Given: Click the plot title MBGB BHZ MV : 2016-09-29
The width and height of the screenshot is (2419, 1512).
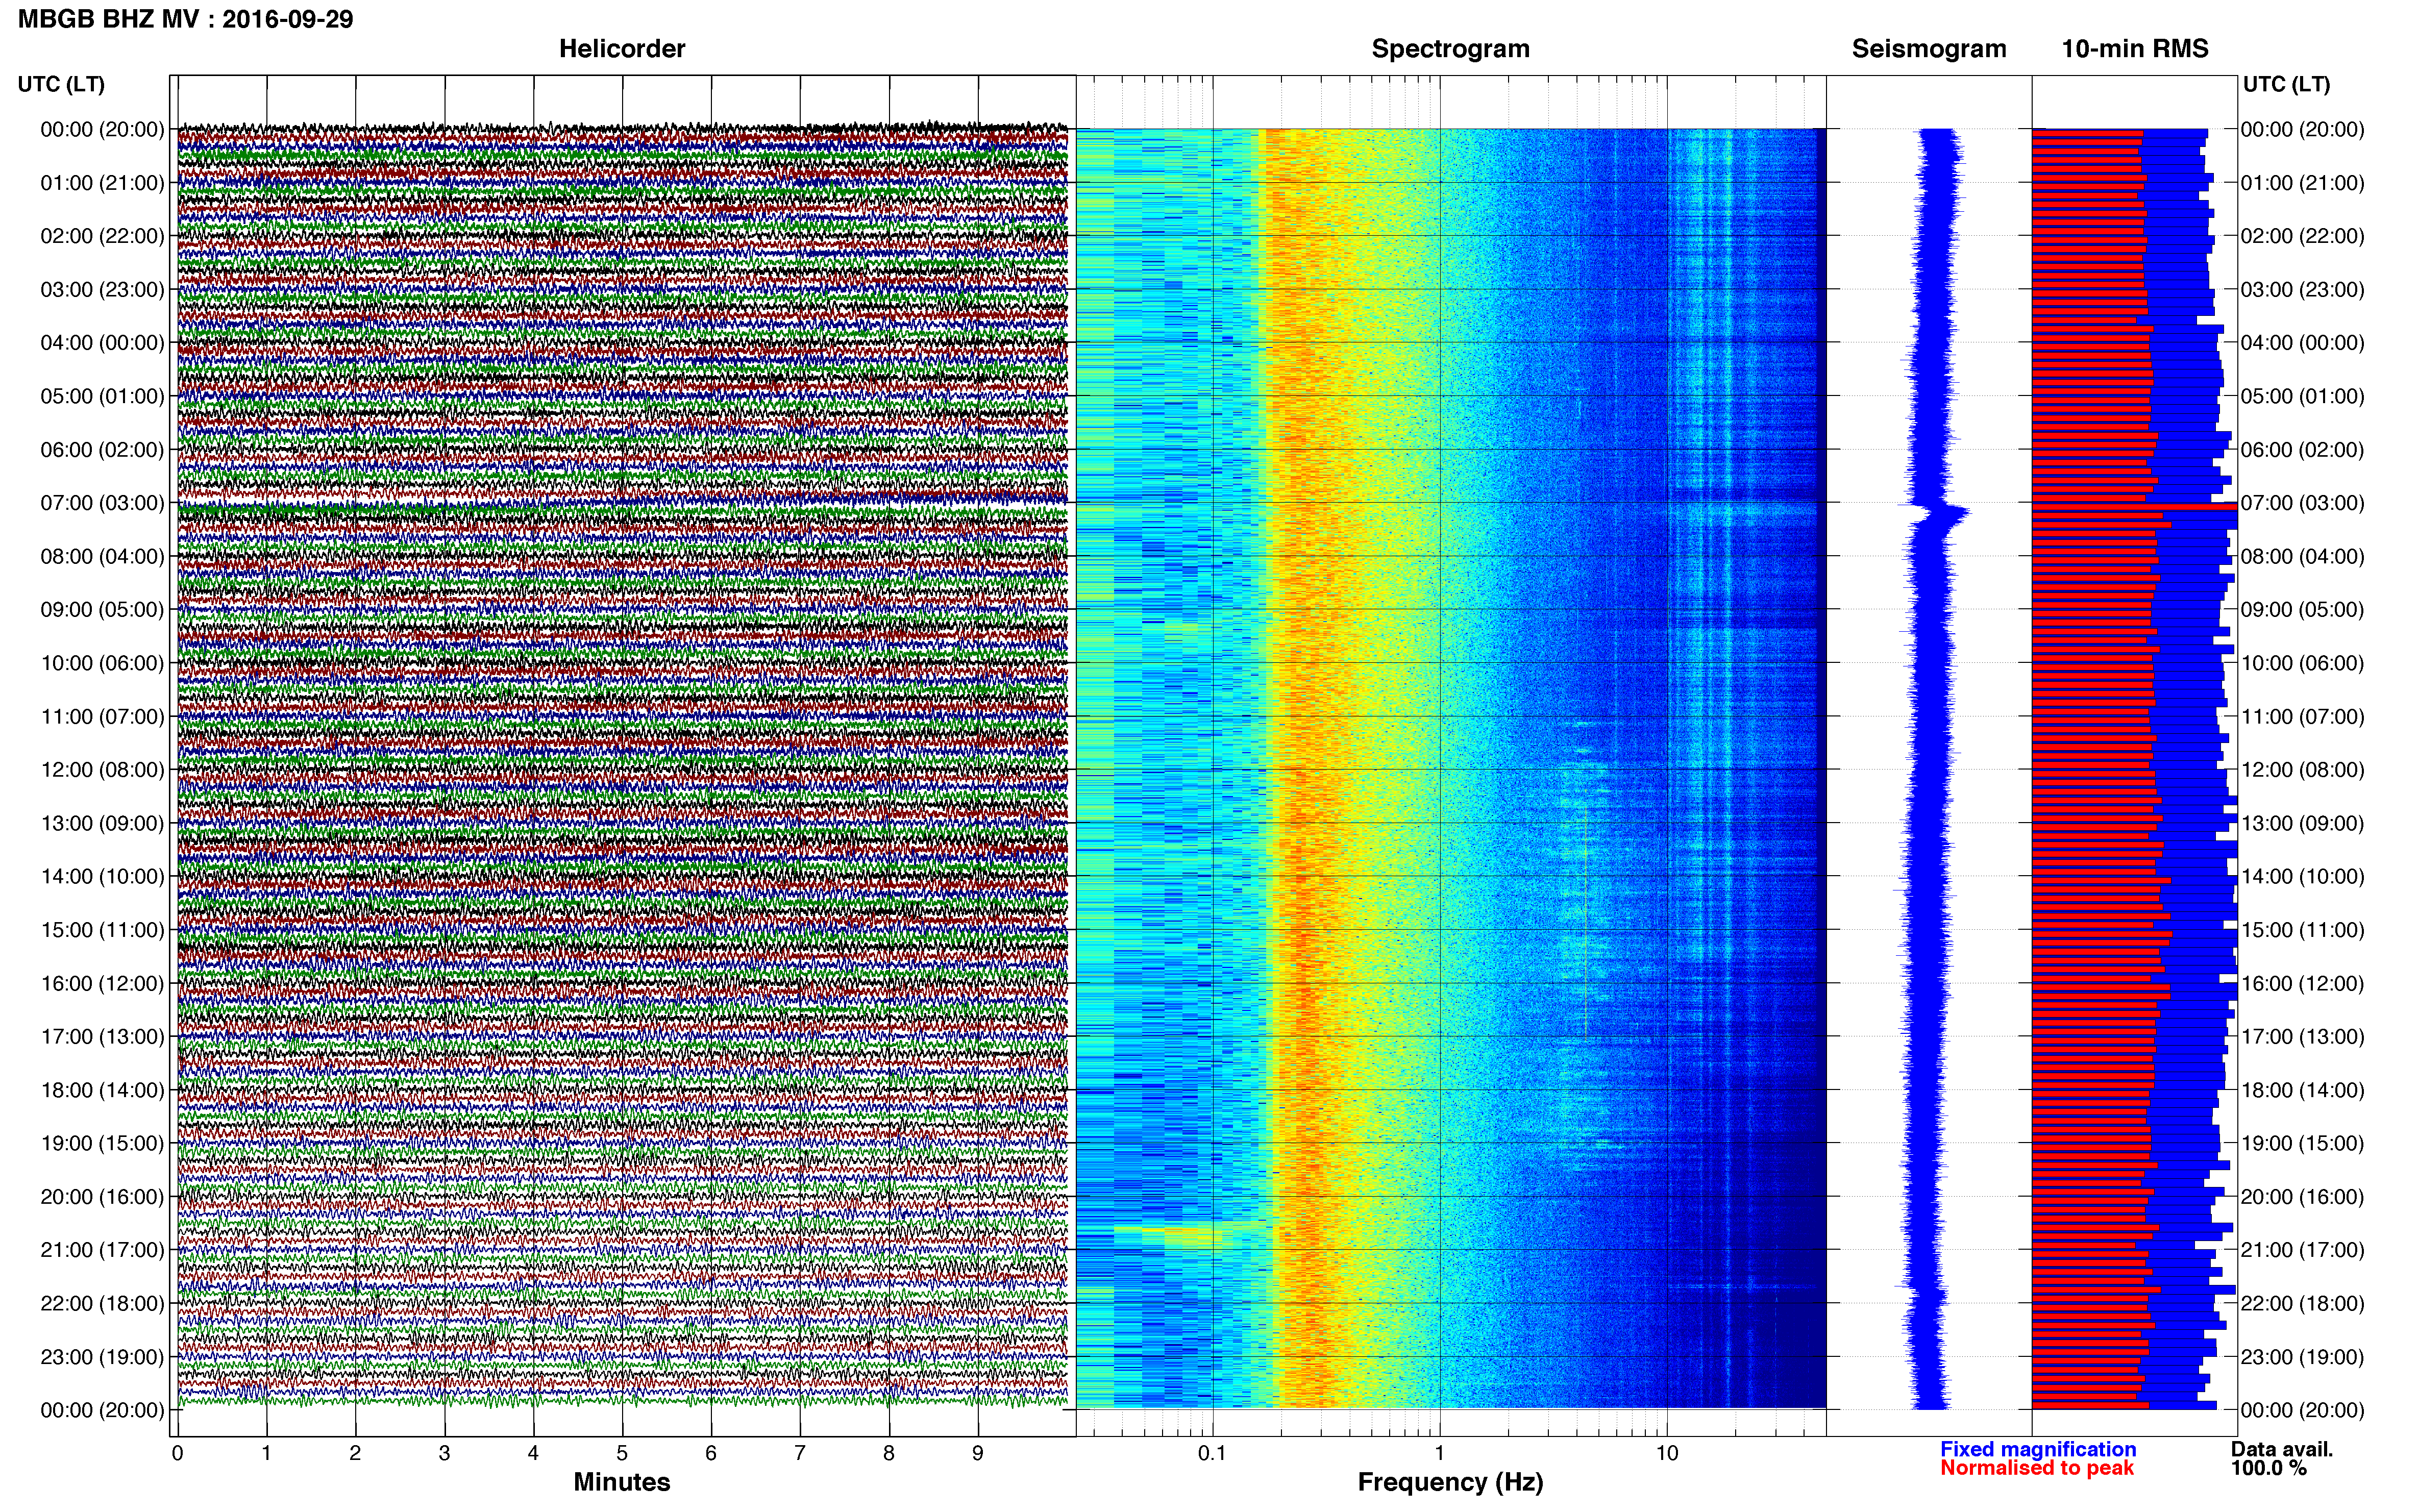Looking at the screenshot, I should 186,19.
